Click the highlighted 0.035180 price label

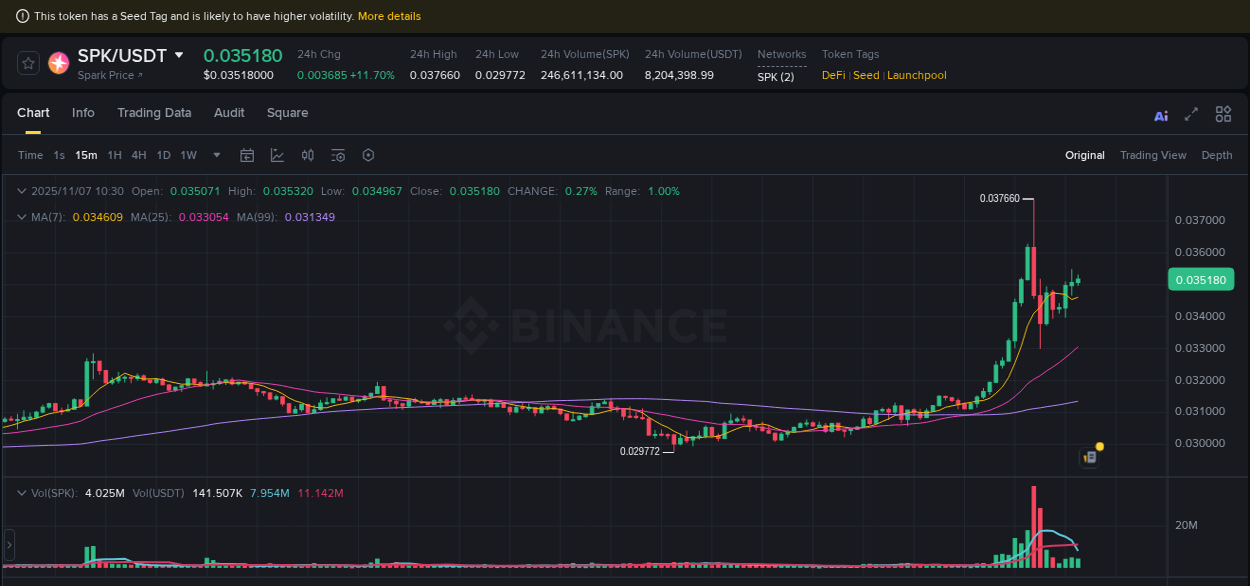(x=1201, y=279)
